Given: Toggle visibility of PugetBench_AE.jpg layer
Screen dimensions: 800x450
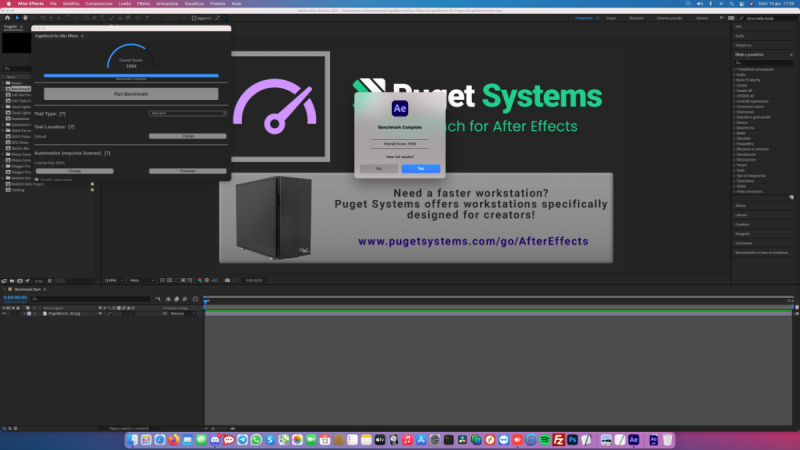Looking at the screenshot, I should click(x=4, y=313).
